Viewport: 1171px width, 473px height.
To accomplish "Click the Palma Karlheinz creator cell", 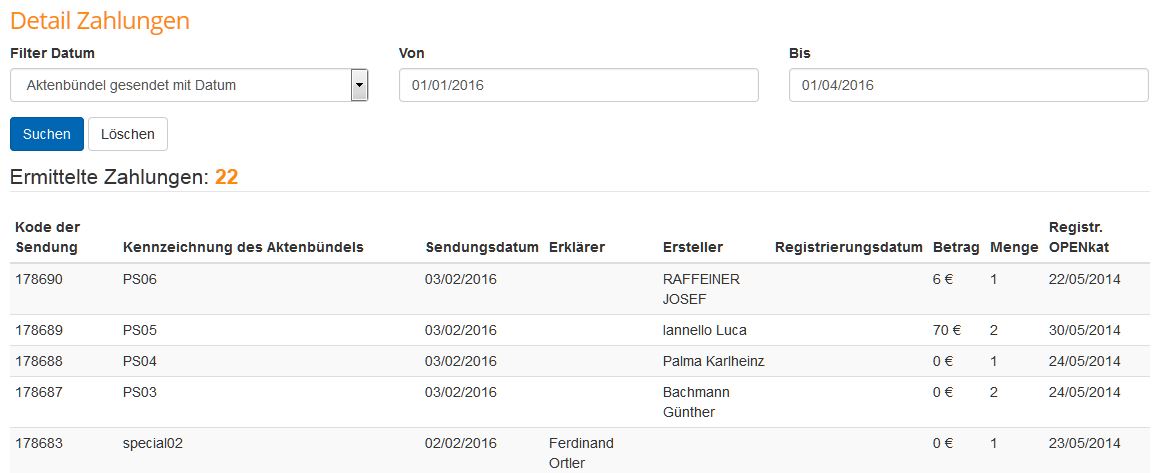I will 713,361.
